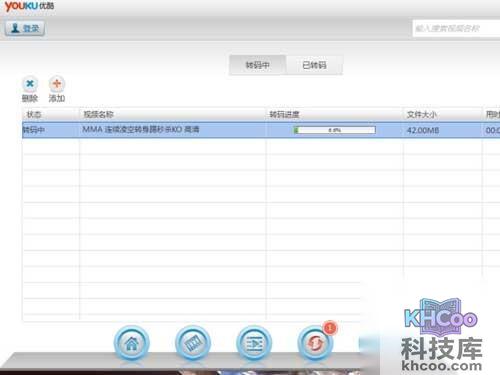
Task: Click the delete (X) icon
Action: point(30,84)
